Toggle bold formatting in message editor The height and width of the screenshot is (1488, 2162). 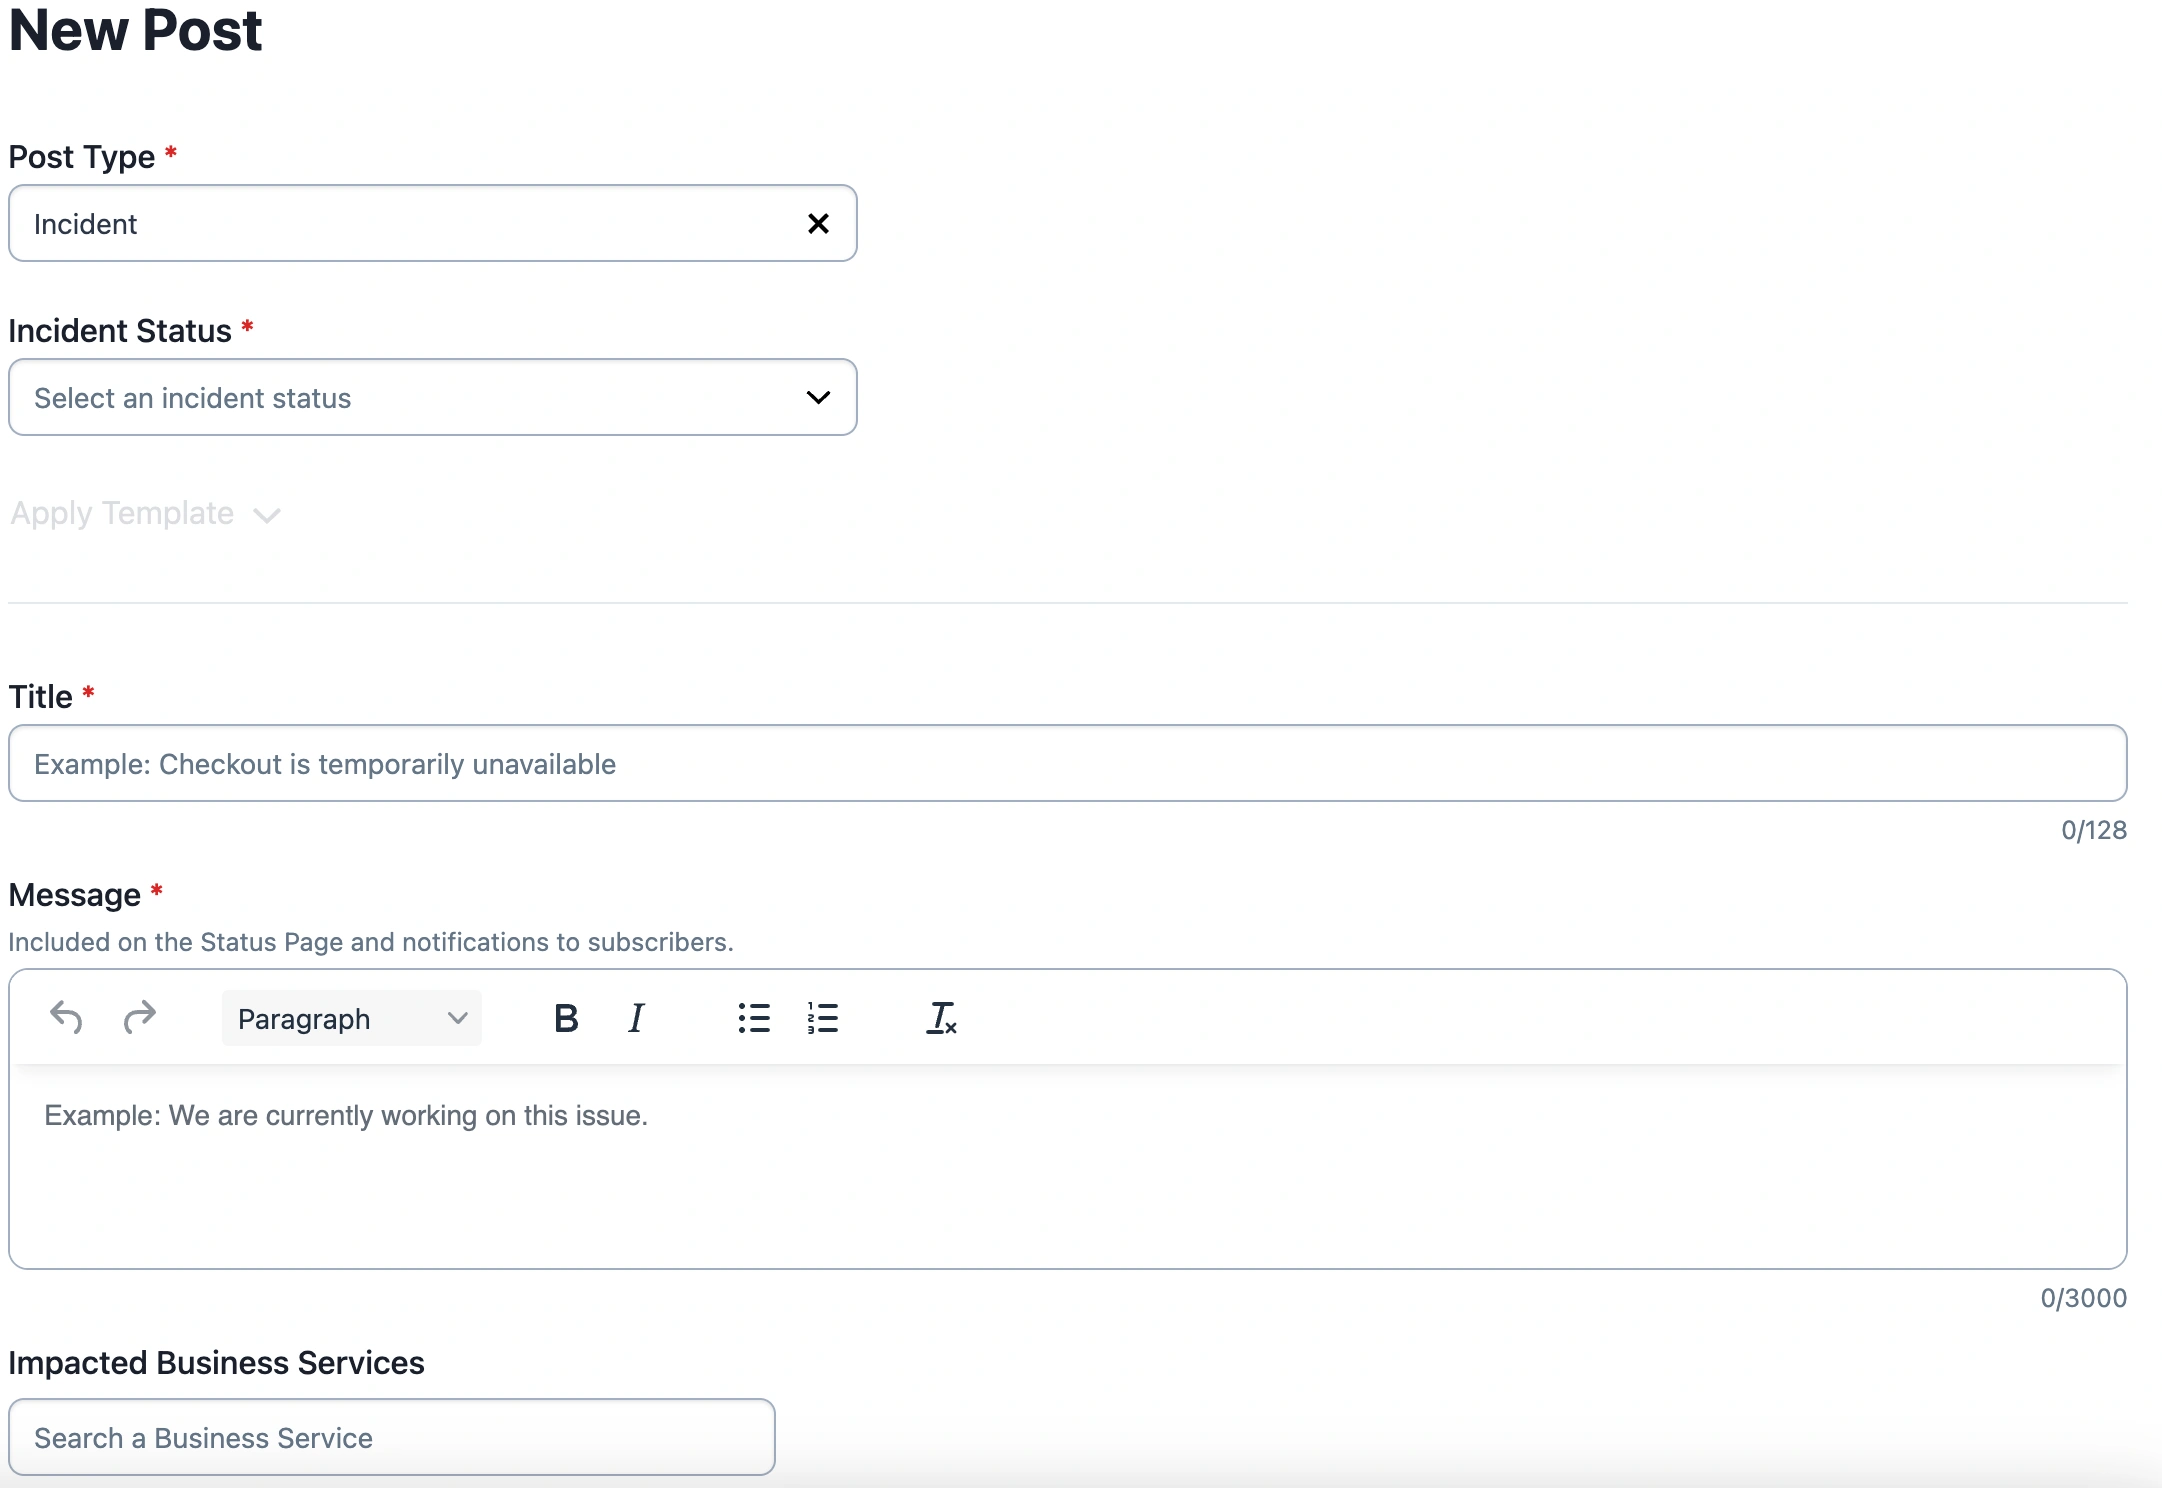(x=566, y=1019)
